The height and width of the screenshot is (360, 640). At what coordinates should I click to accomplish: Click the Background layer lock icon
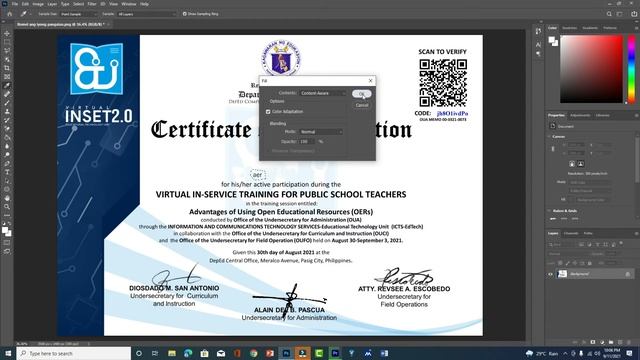(x=628, y=274)
